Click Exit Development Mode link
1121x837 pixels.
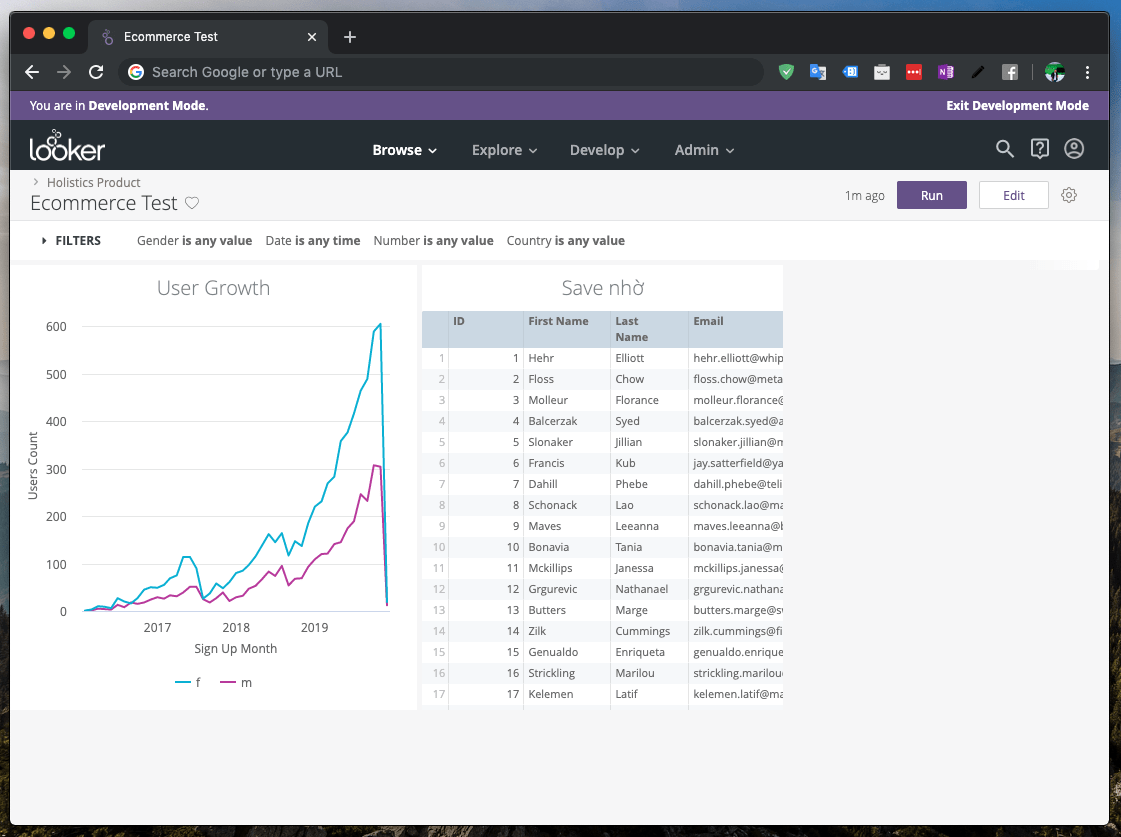pos(1017,106)
